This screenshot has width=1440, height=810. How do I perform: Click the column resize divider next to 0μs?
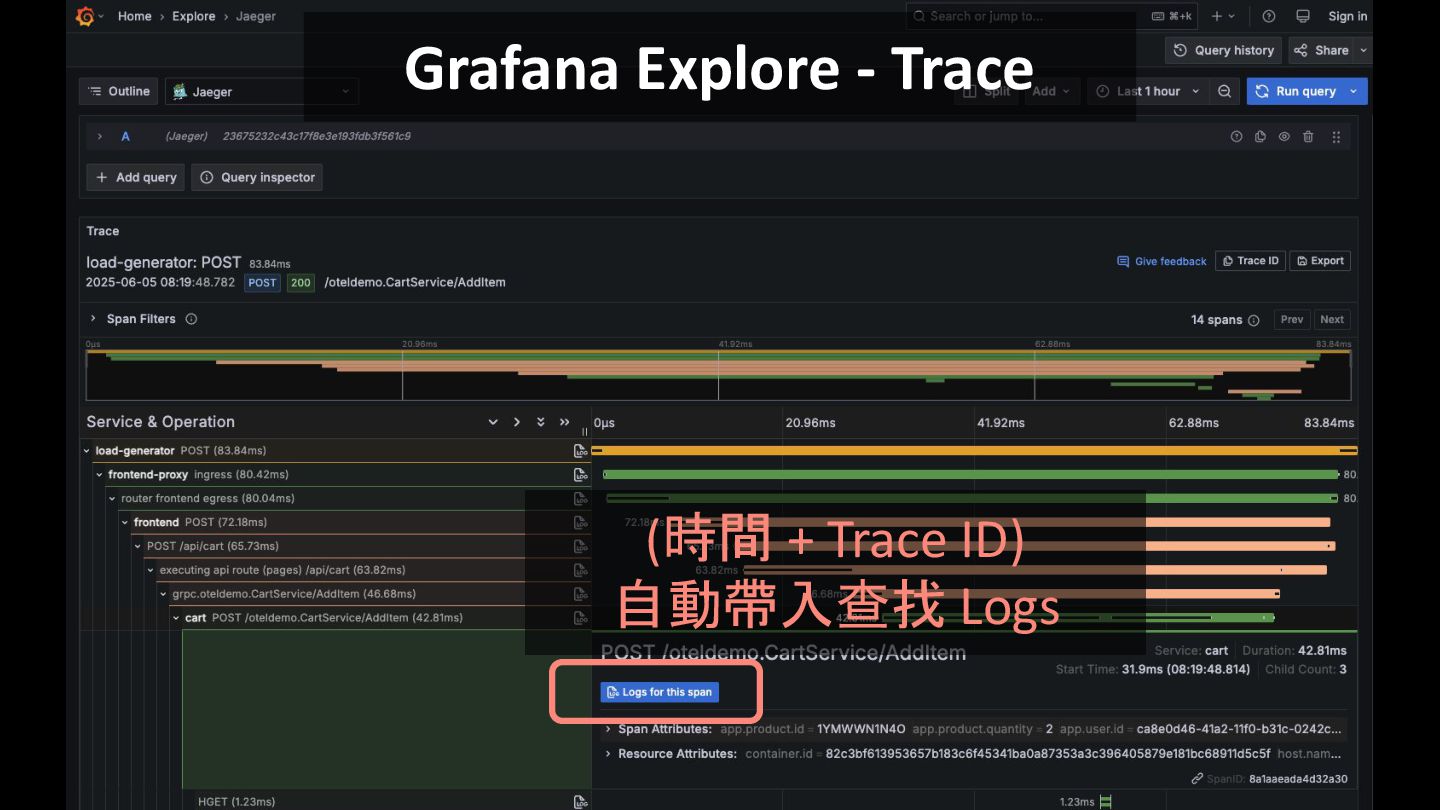(585, 432)
